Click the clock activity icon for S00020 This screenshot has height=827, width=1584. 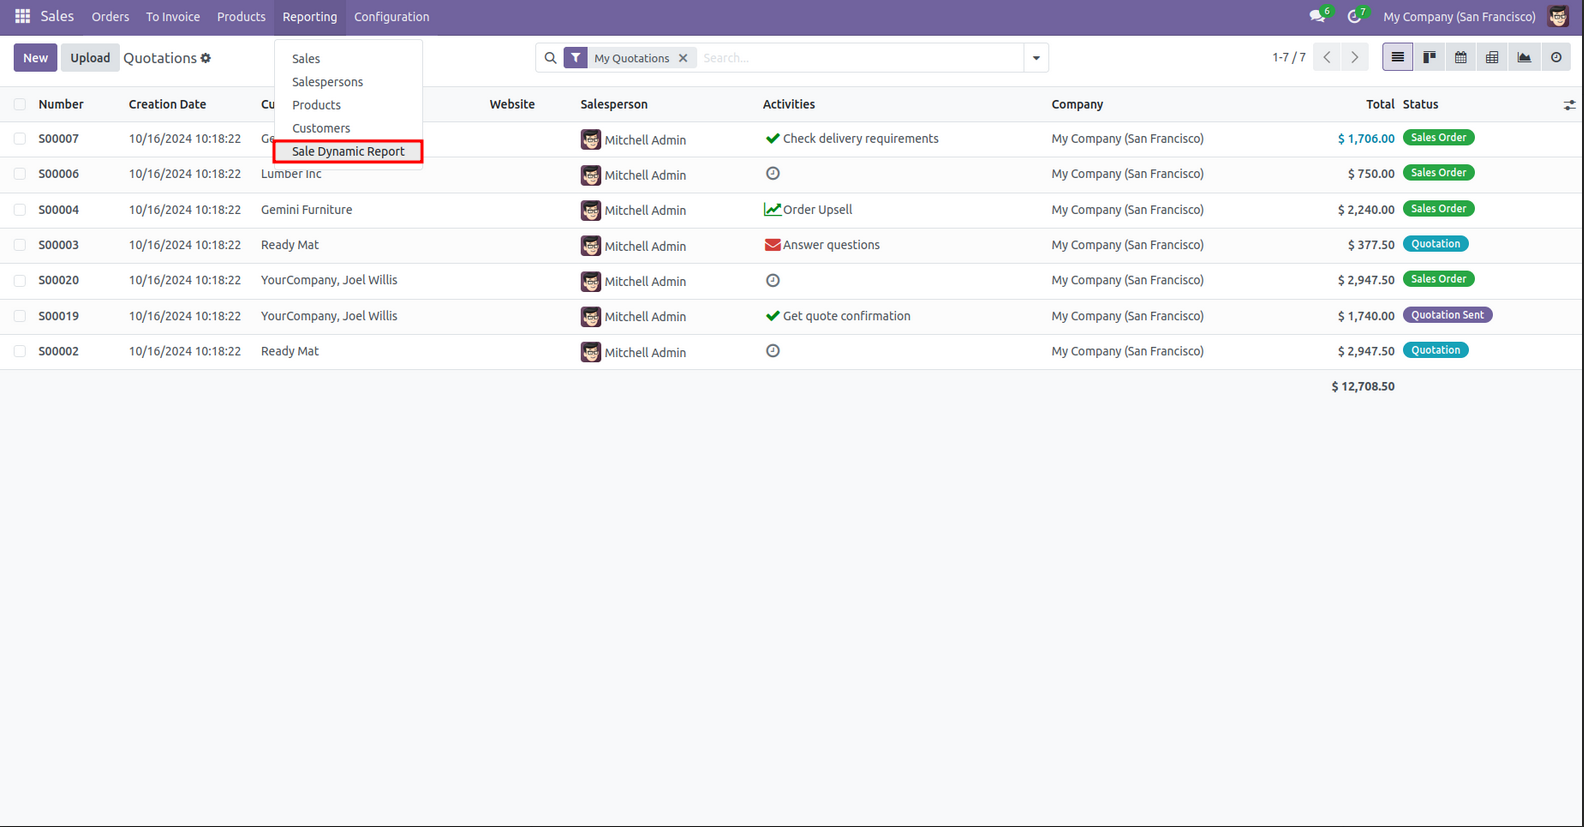click(773, 280)
